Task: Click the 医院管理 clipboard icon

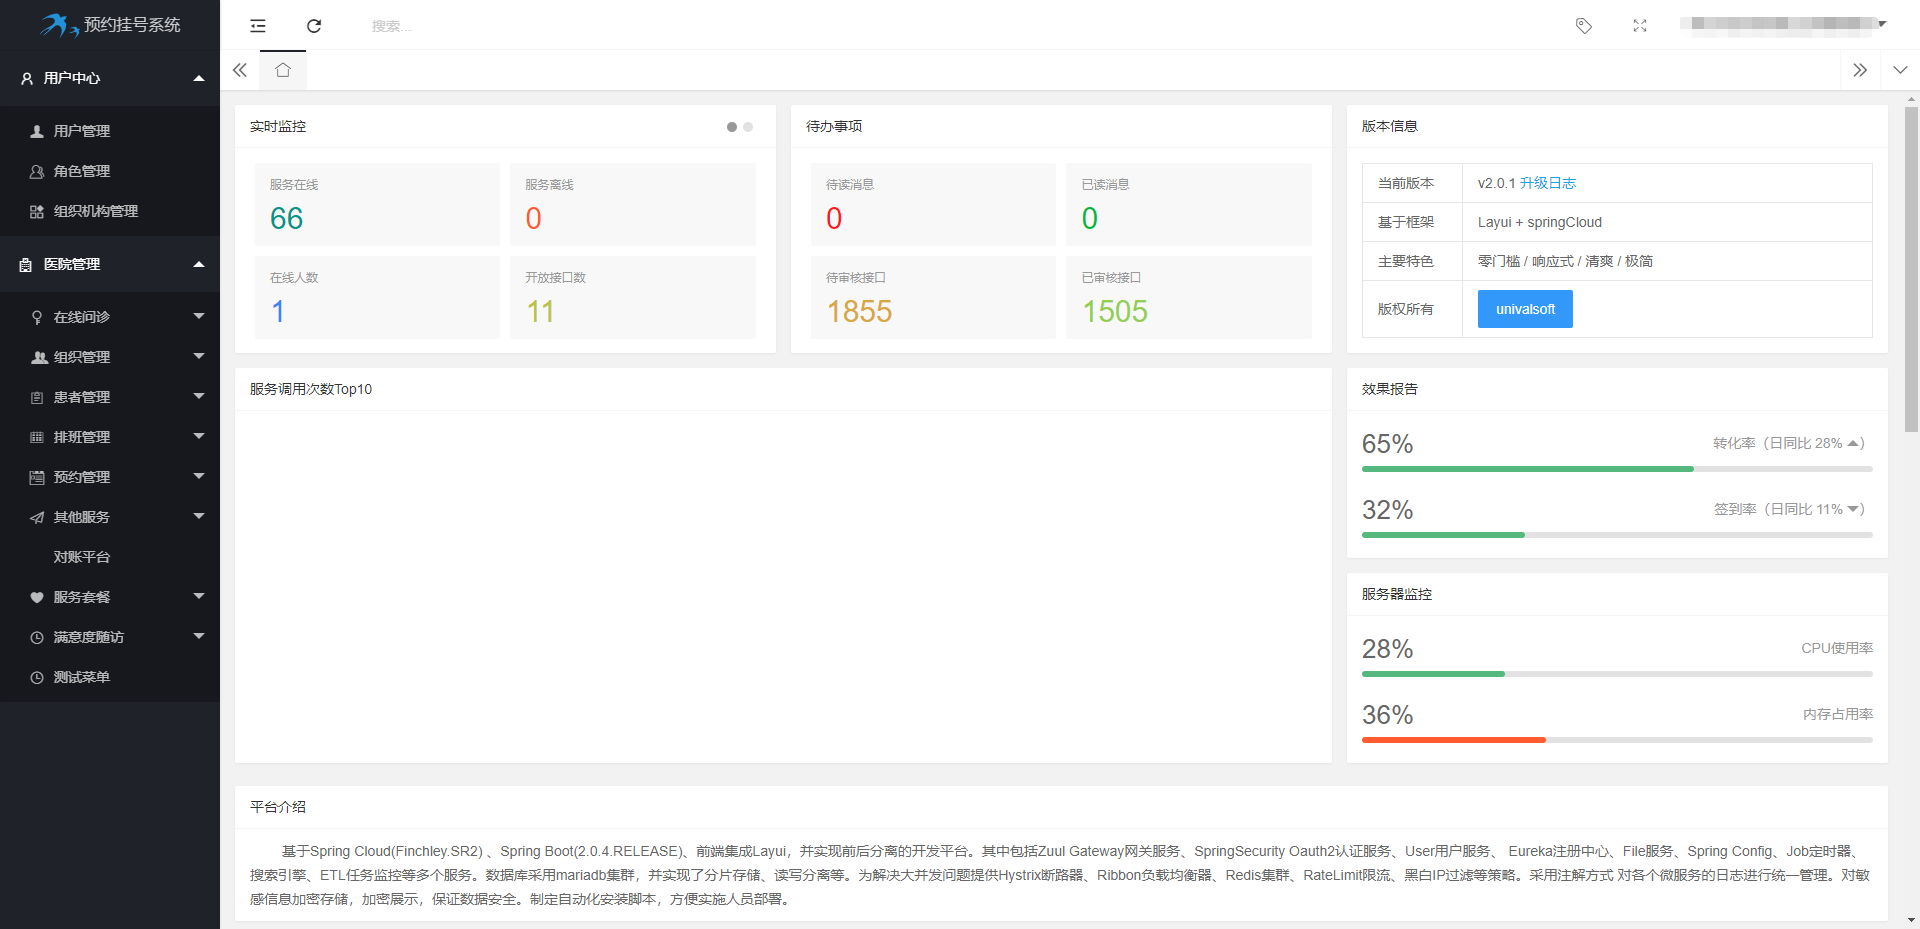Action: tap(26, 264)
